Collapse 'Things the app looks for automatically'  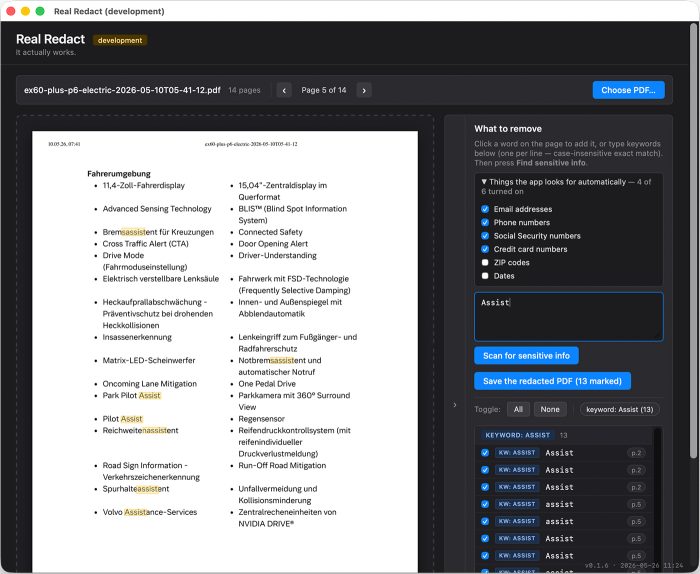[x=566, y=187]
